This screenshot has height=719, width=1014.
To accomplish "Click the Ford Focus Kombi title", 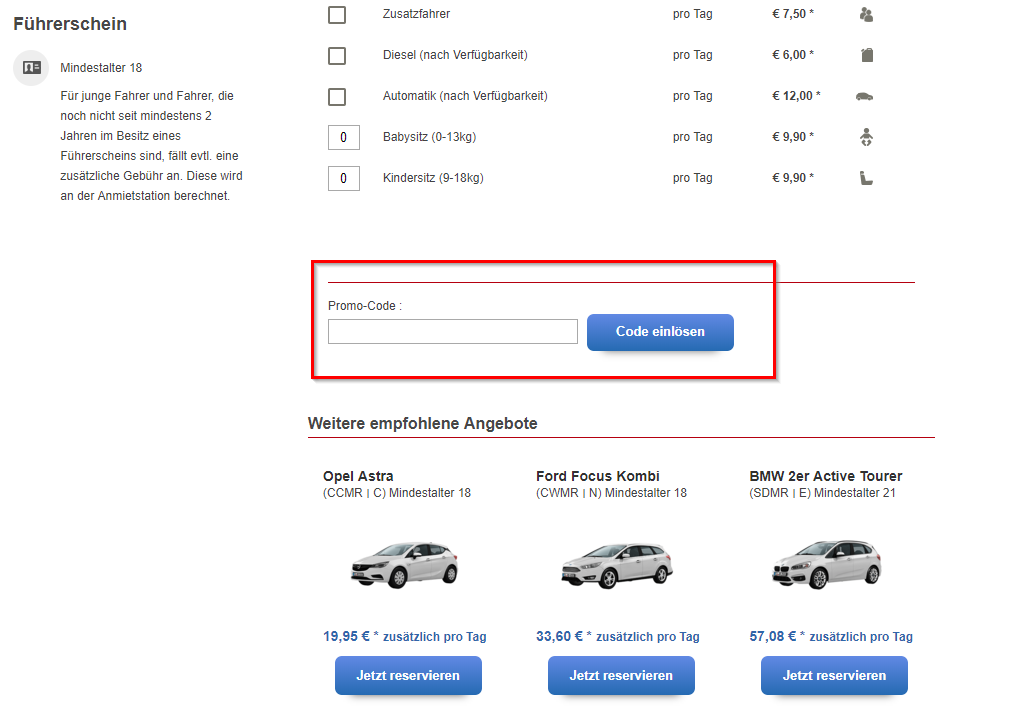I will point(598,476).
